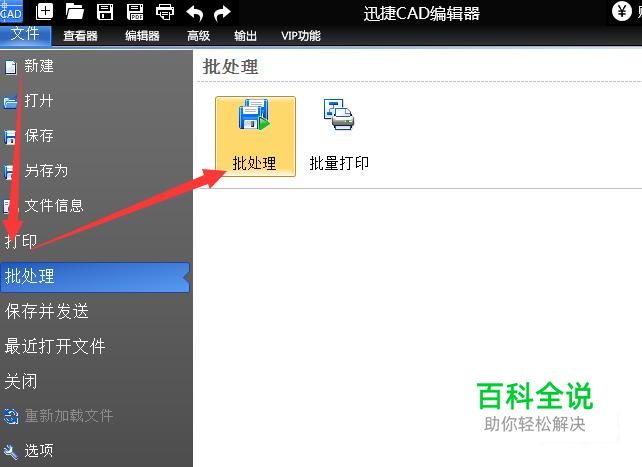Choose 新建 in the file menu

39,66
